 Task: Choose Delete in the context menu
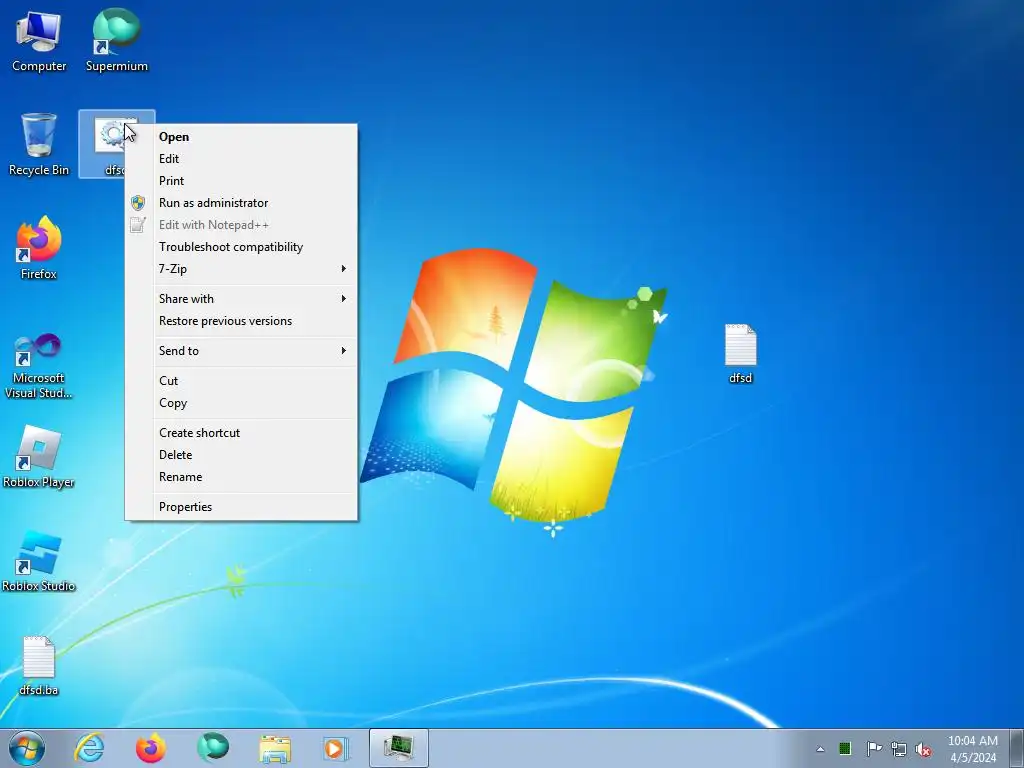click(241, 455)
